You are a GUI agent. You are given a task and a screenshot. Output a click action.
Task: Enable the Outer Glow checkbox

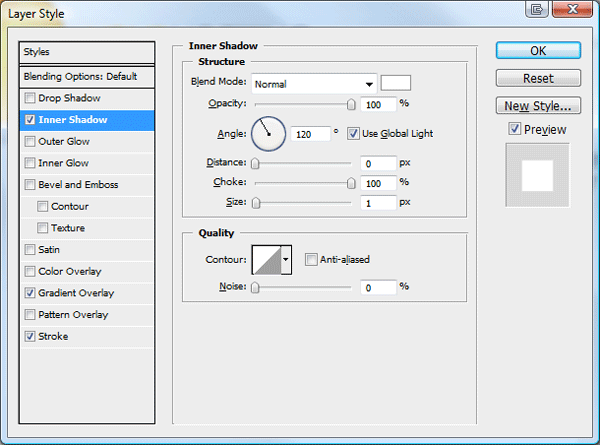click(x=30, y=142)
